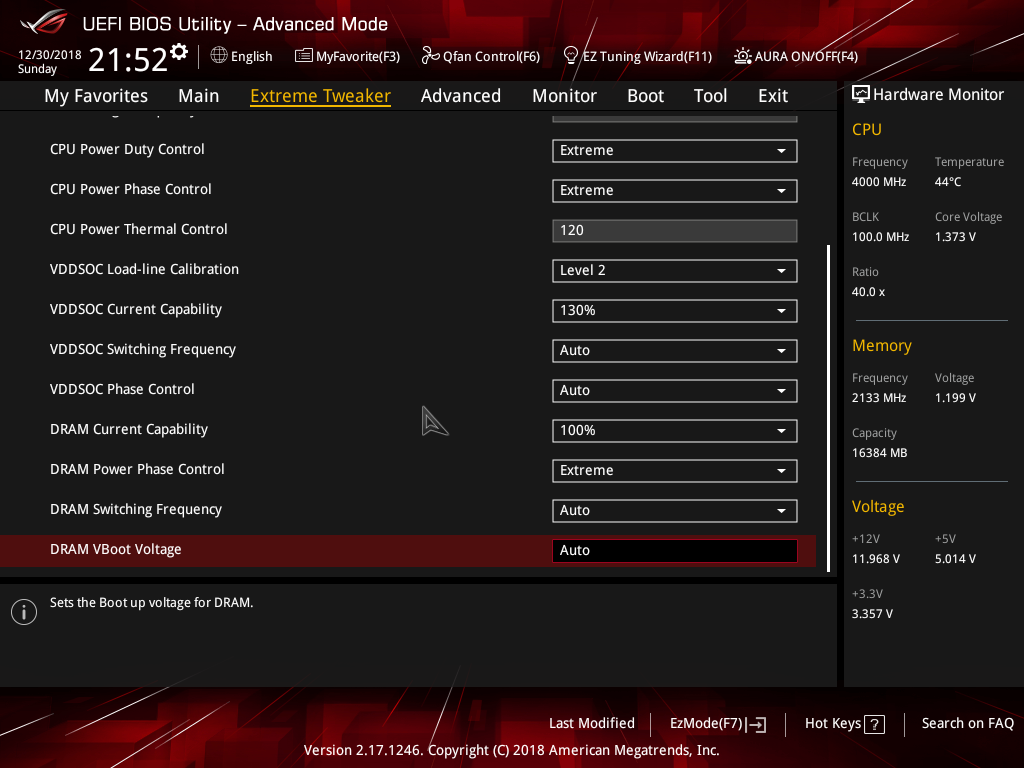Open CPU Power Duty Control dropdown

coord(675,151)
